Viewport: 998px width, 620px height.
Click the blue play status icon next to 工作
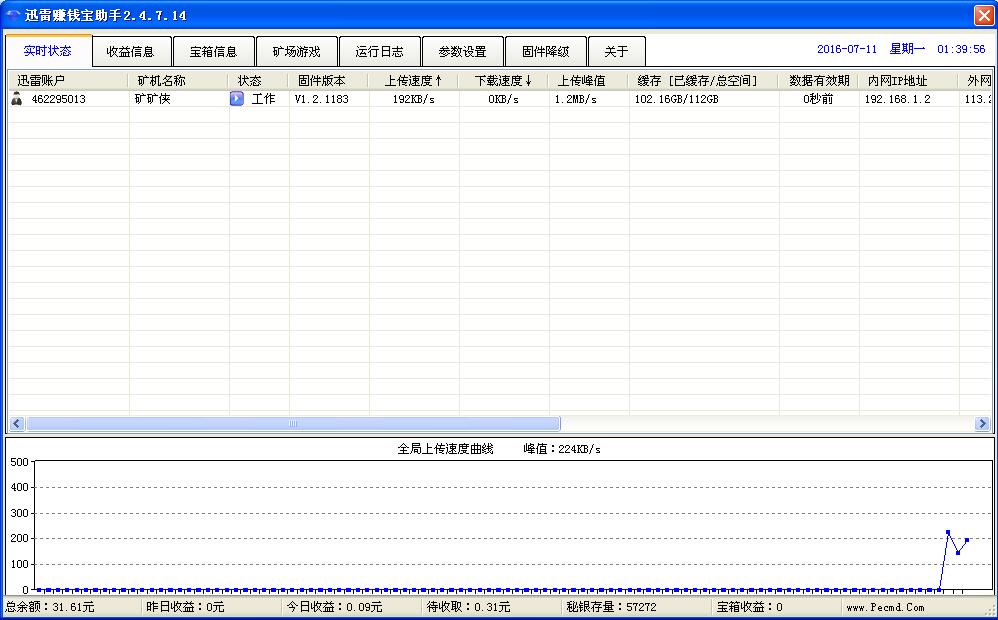[237, 99]
